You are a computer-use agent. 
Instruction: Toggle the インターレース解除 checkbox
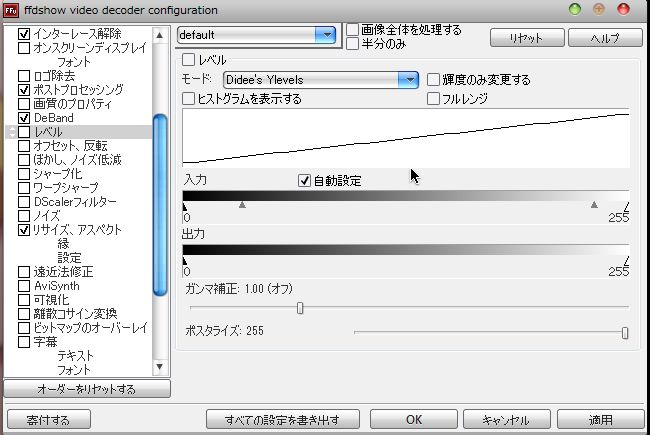pos(24,34)
